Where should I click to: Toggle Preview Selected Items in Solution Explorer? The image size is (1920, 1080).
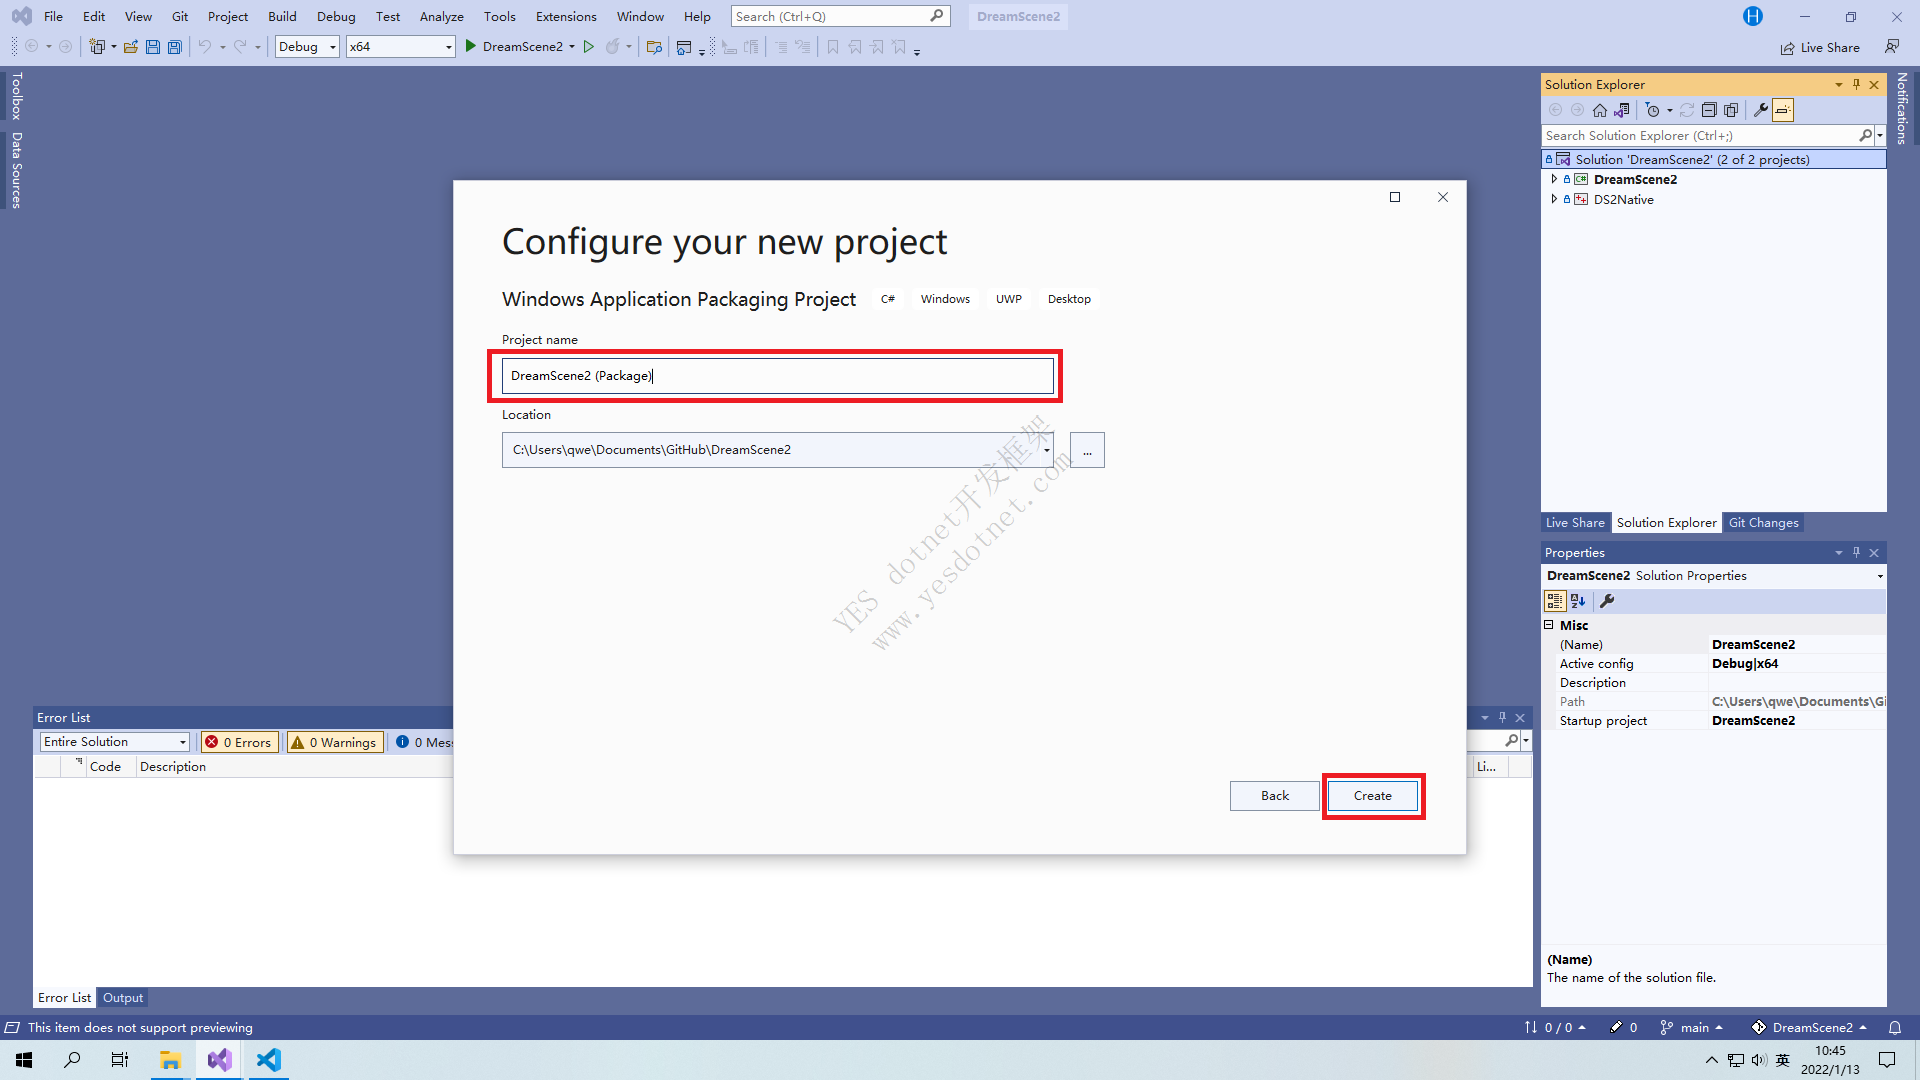(1783, 110)
